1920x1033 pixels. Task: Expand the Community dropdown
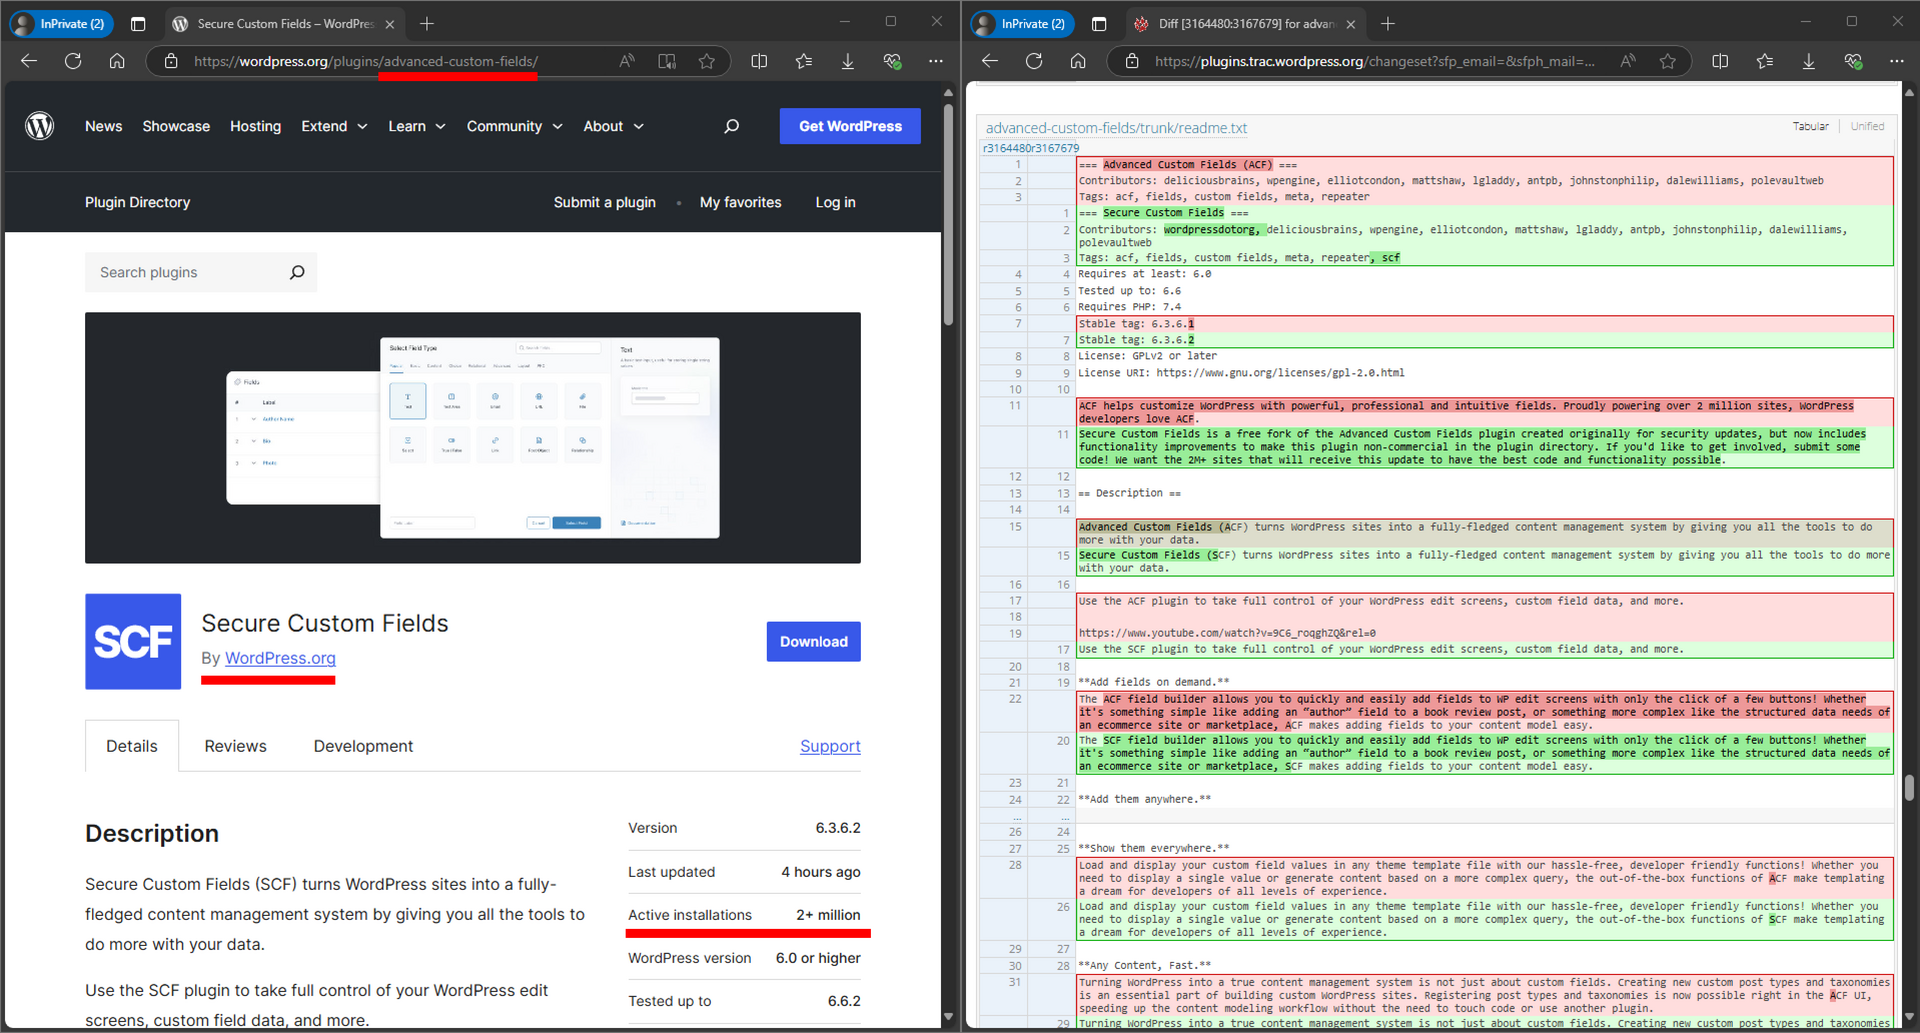click(514, 126)
